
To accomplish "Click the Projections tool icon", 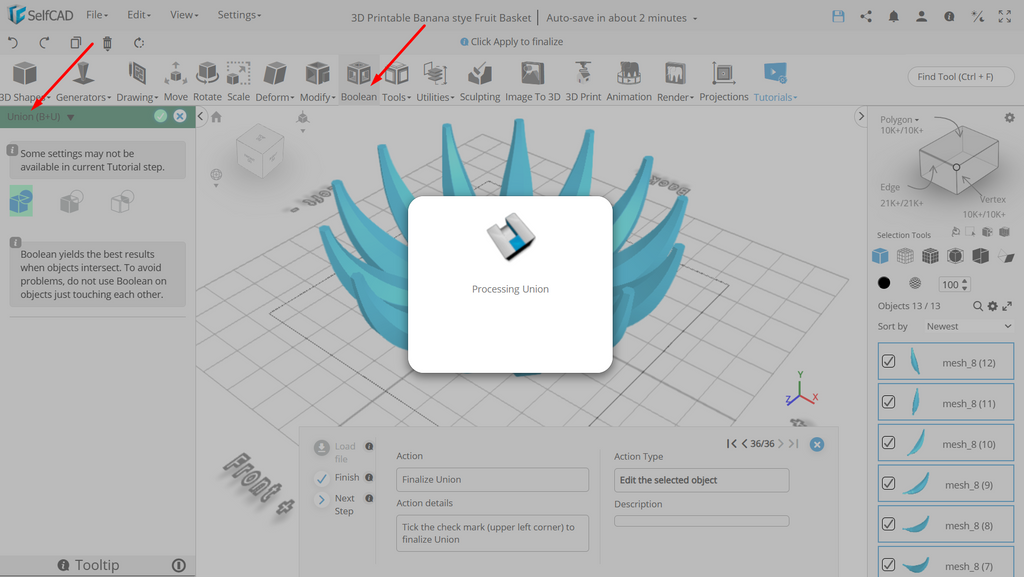I will [x=724, y=73].
